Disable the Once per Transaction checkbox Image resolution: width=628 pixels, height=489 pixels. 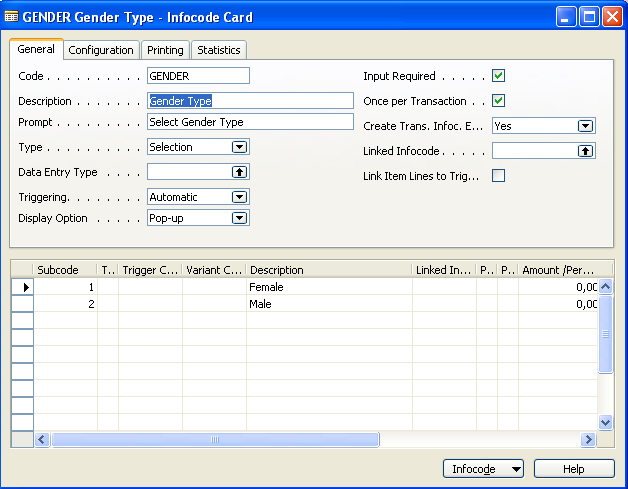click(499, 101)
